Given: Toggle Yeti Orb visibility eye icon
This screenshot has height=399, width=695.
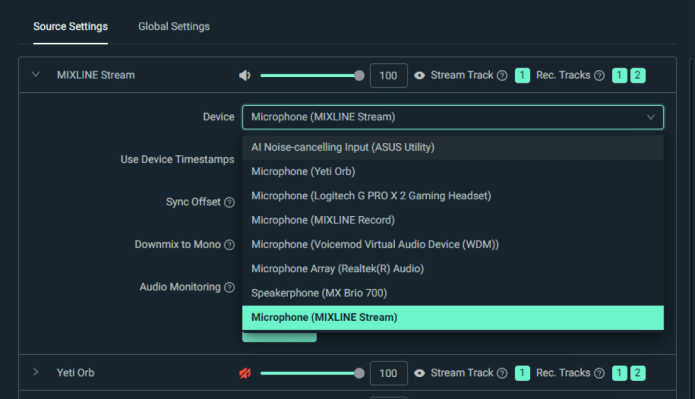Looking at the screenshot, I should (419, 373).
